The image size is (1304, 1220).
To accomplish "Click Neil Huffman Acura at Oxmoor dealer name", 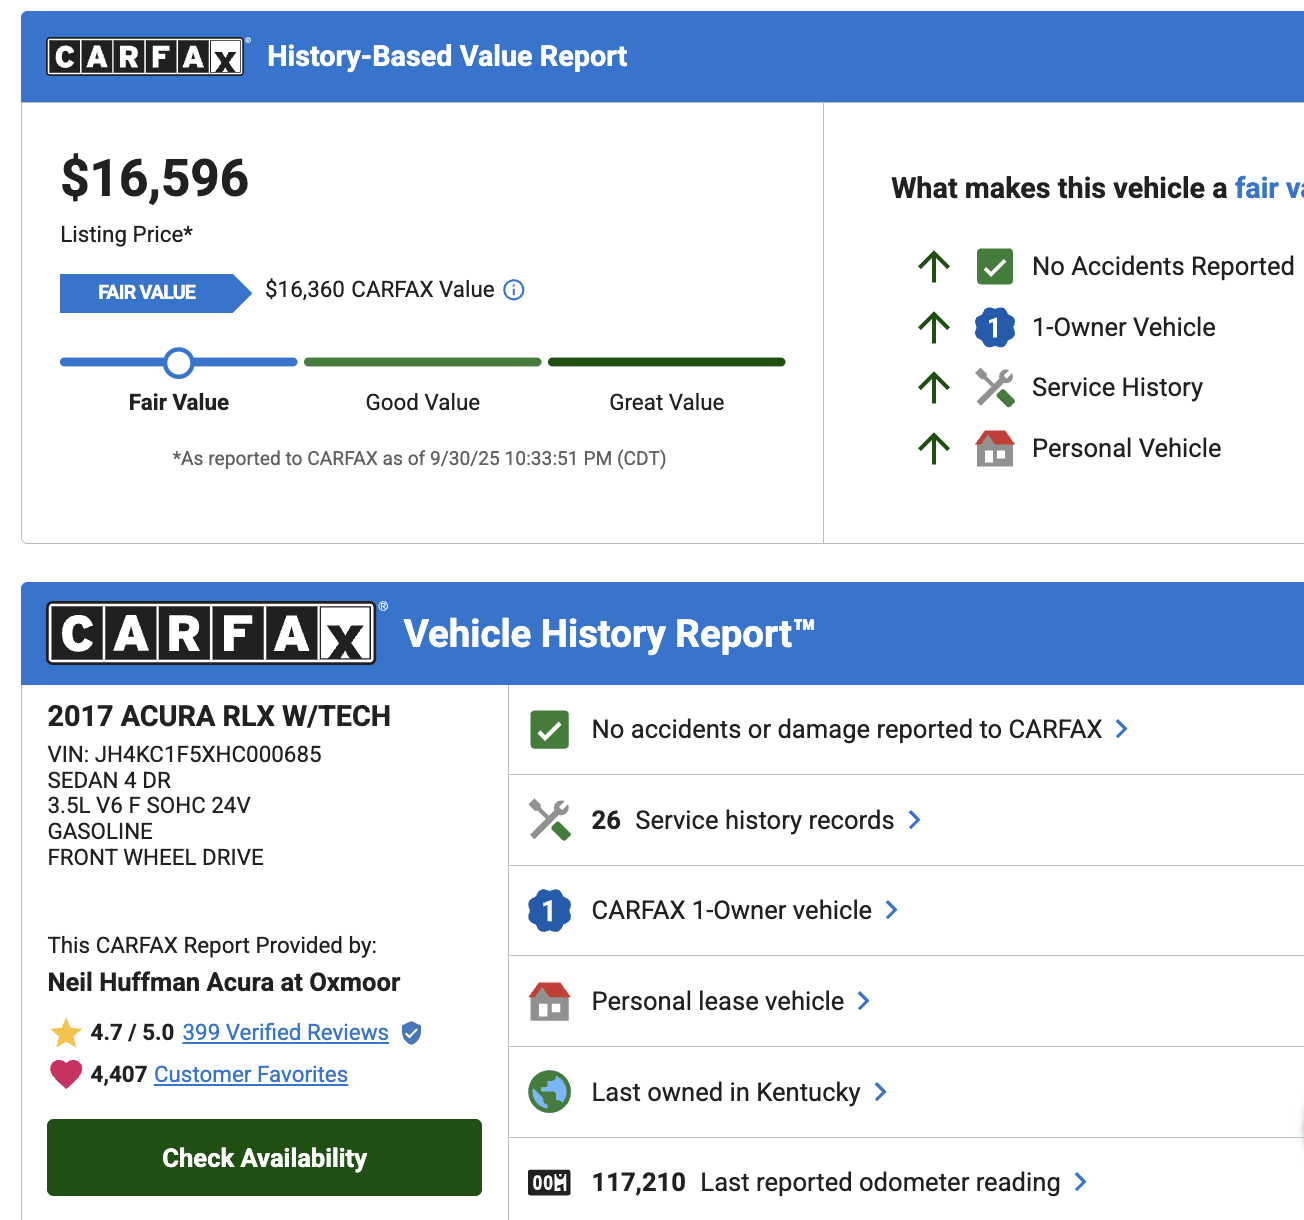I will point(224,982).
